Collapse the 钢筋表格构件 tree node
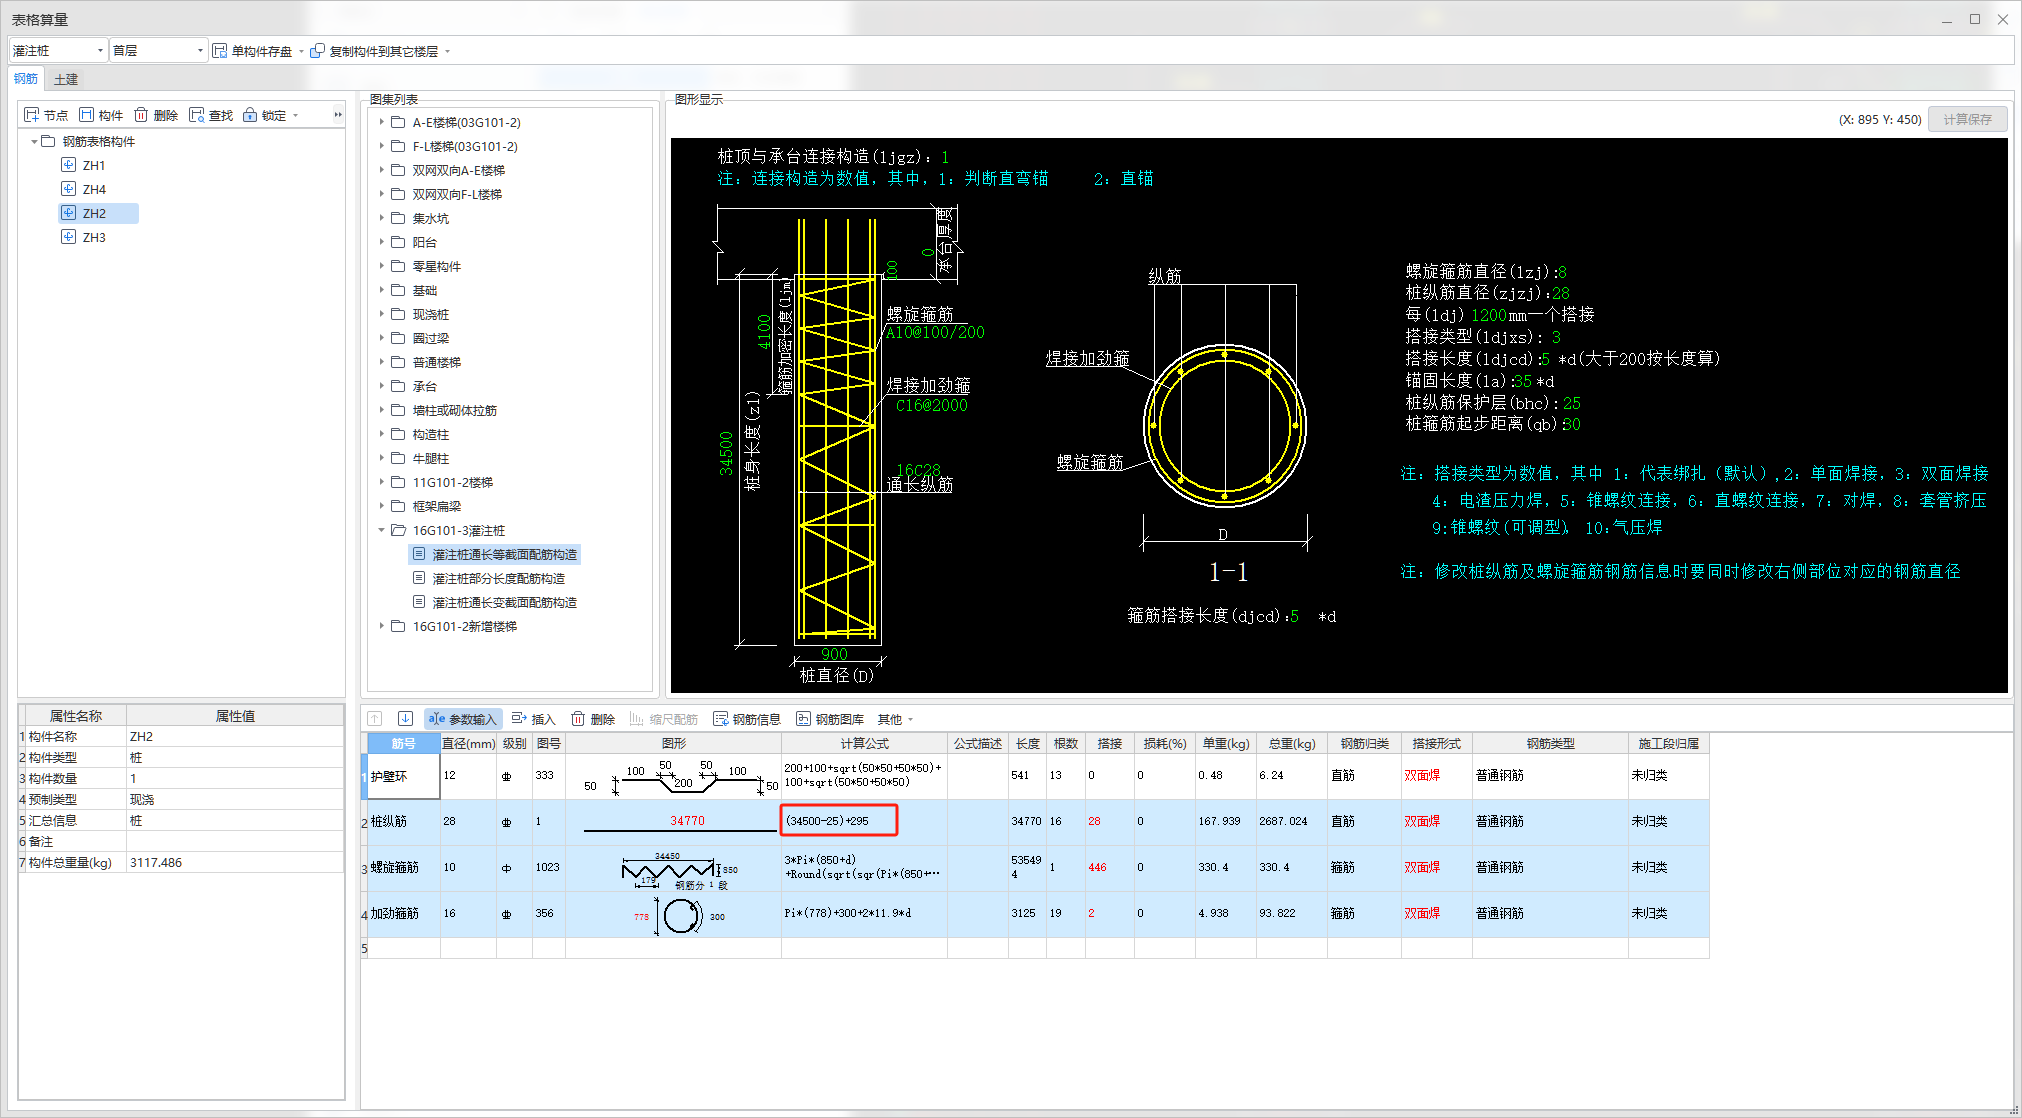The width and height of the screenshot is (2022, 1118). tap(34, 141)
